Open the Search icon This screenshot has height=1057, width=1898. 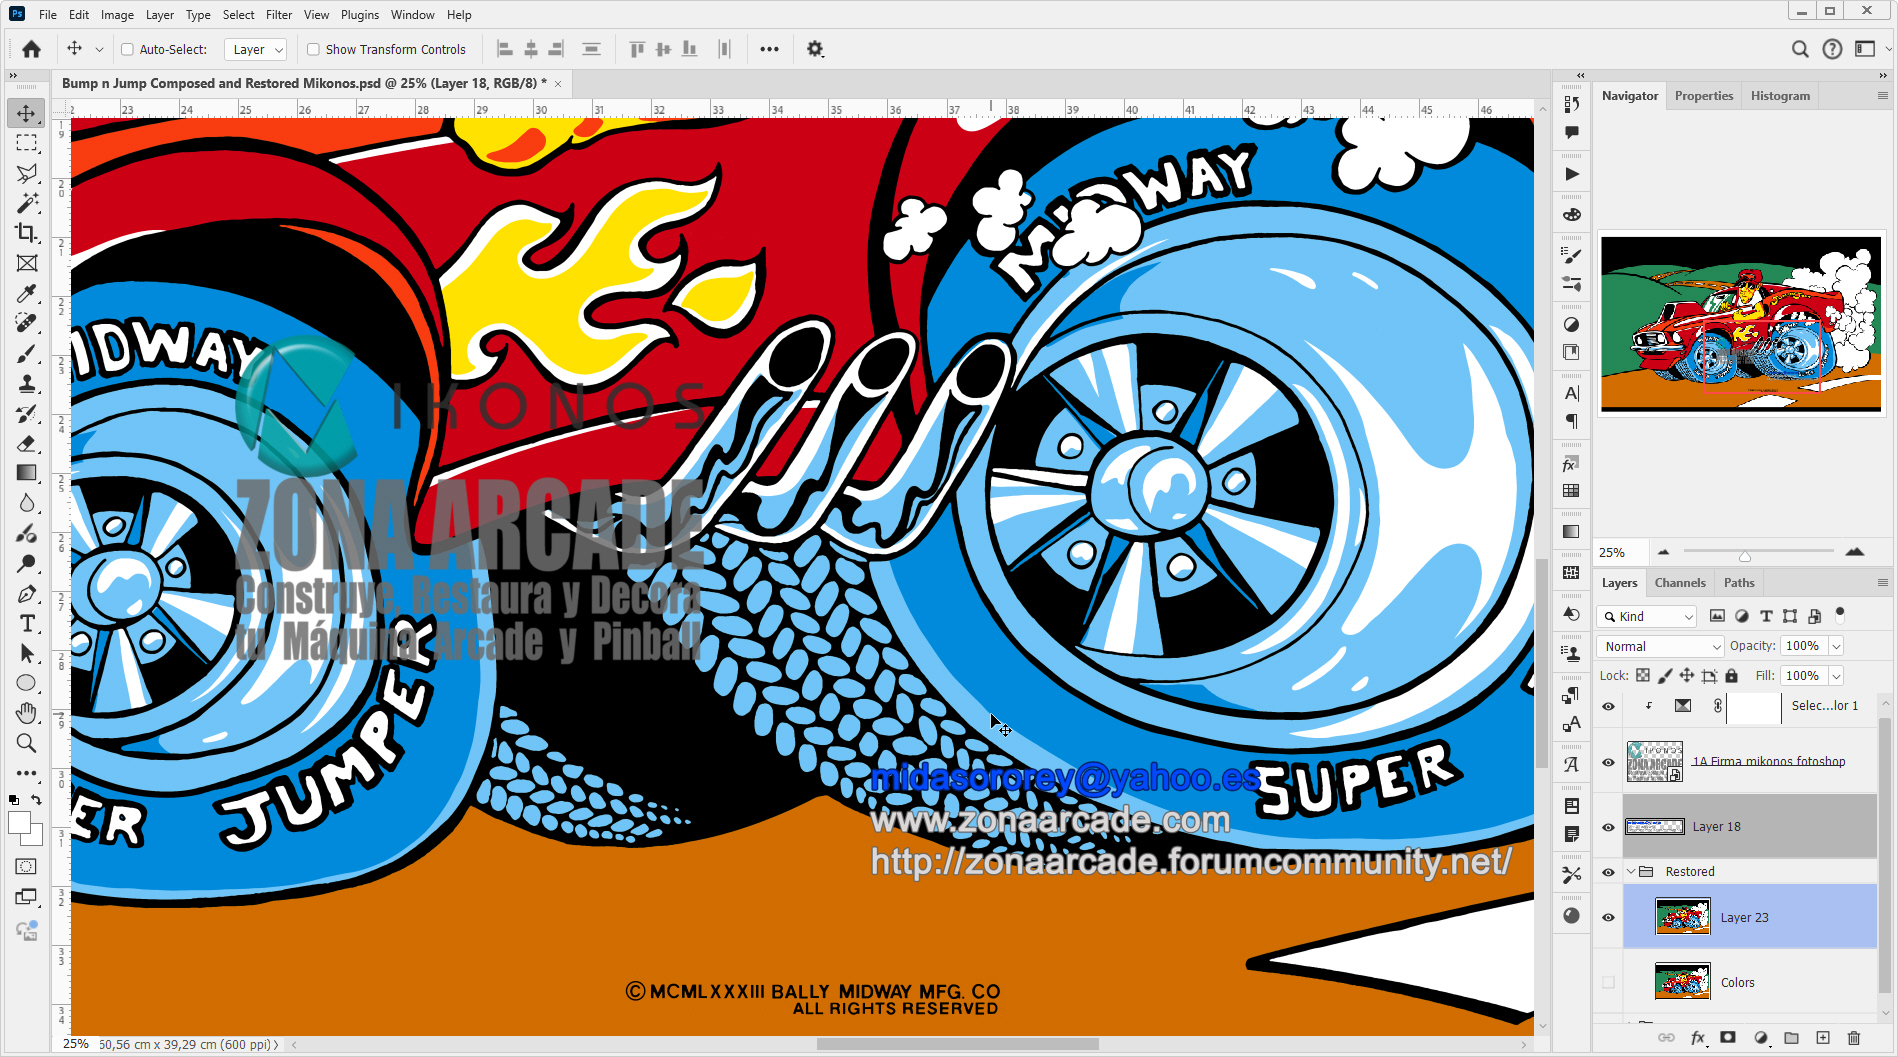(1800, 49)
